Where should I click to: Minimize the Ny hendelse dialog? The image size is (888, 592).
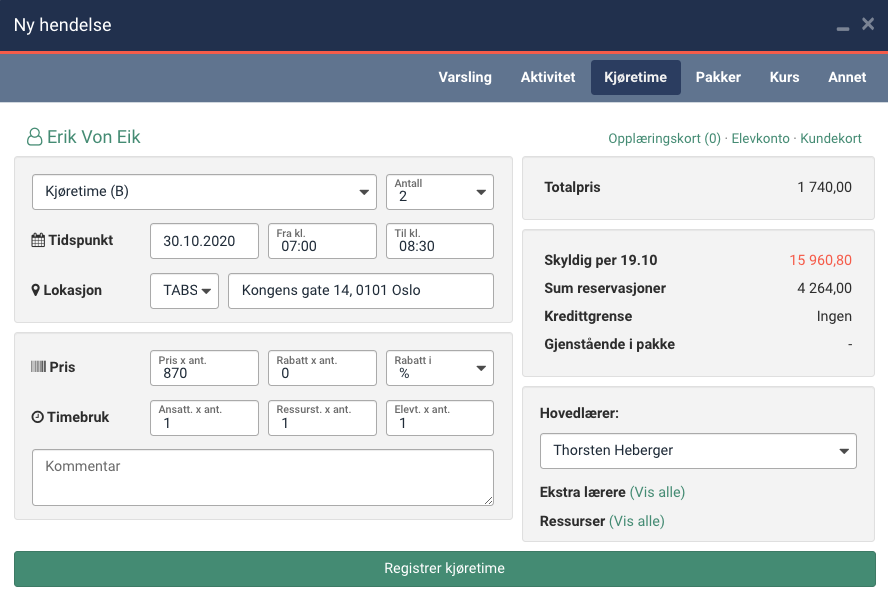point(843,28)
